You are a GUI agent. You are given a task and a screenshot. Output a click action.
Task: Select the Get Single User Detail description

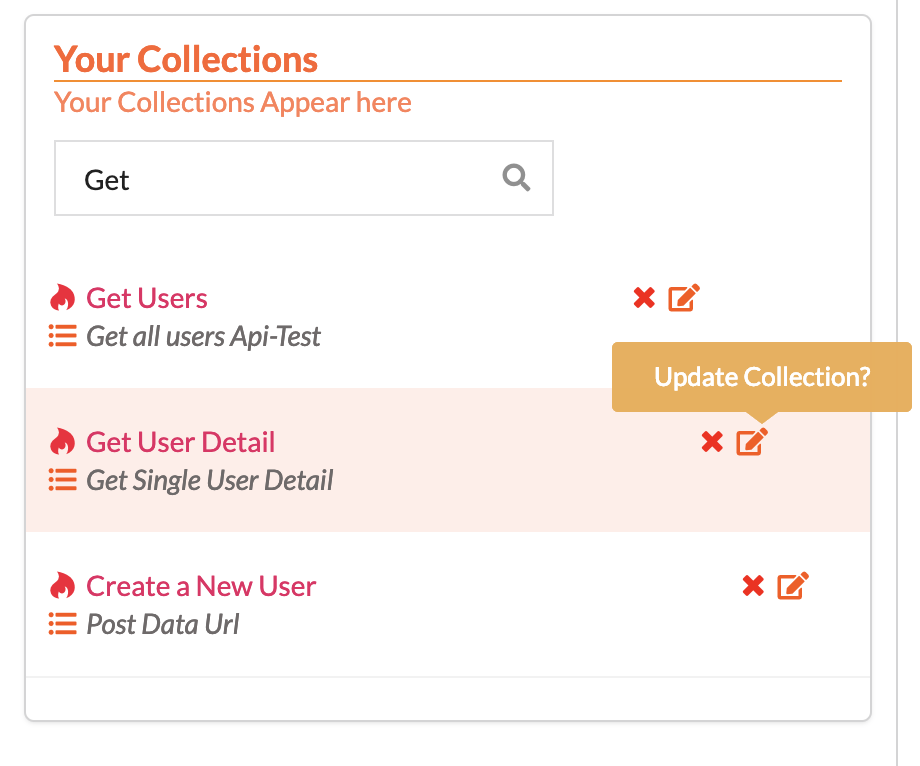[209, 480]
